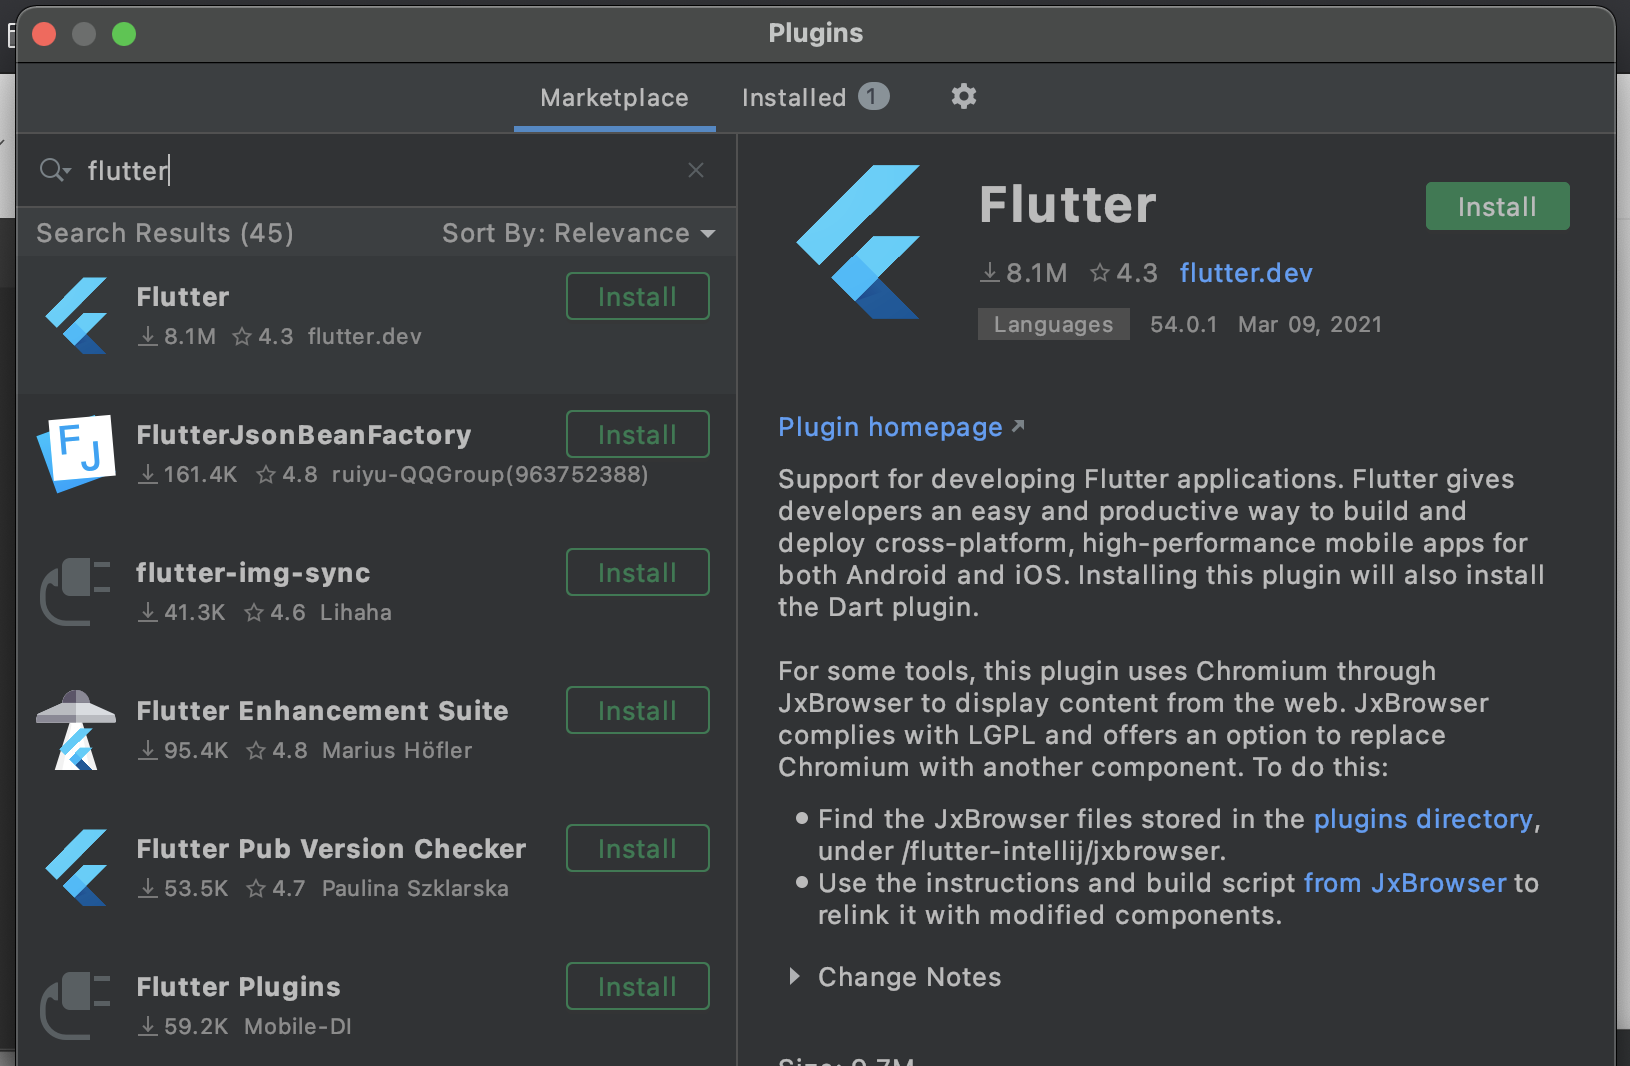Click the Search Results (45) header
The image size is (1630, 1066).
[165, 233]
